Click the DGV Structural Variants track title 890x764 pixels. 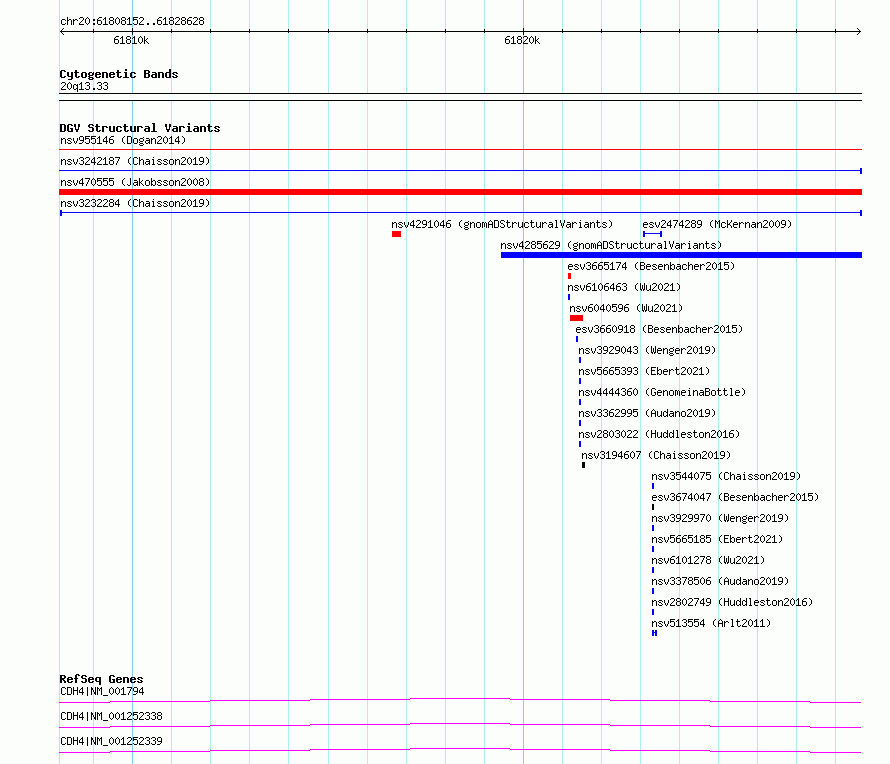[140, 128]
